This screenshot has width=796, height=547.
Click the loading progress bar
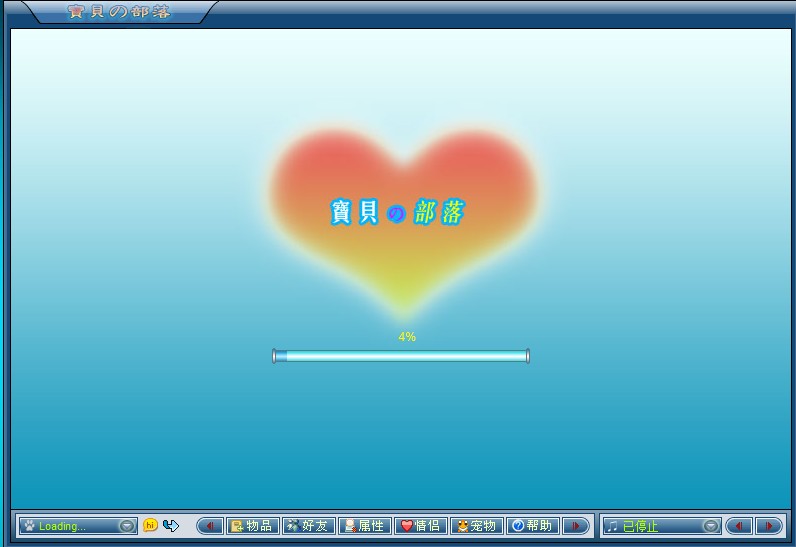[401, 356]
